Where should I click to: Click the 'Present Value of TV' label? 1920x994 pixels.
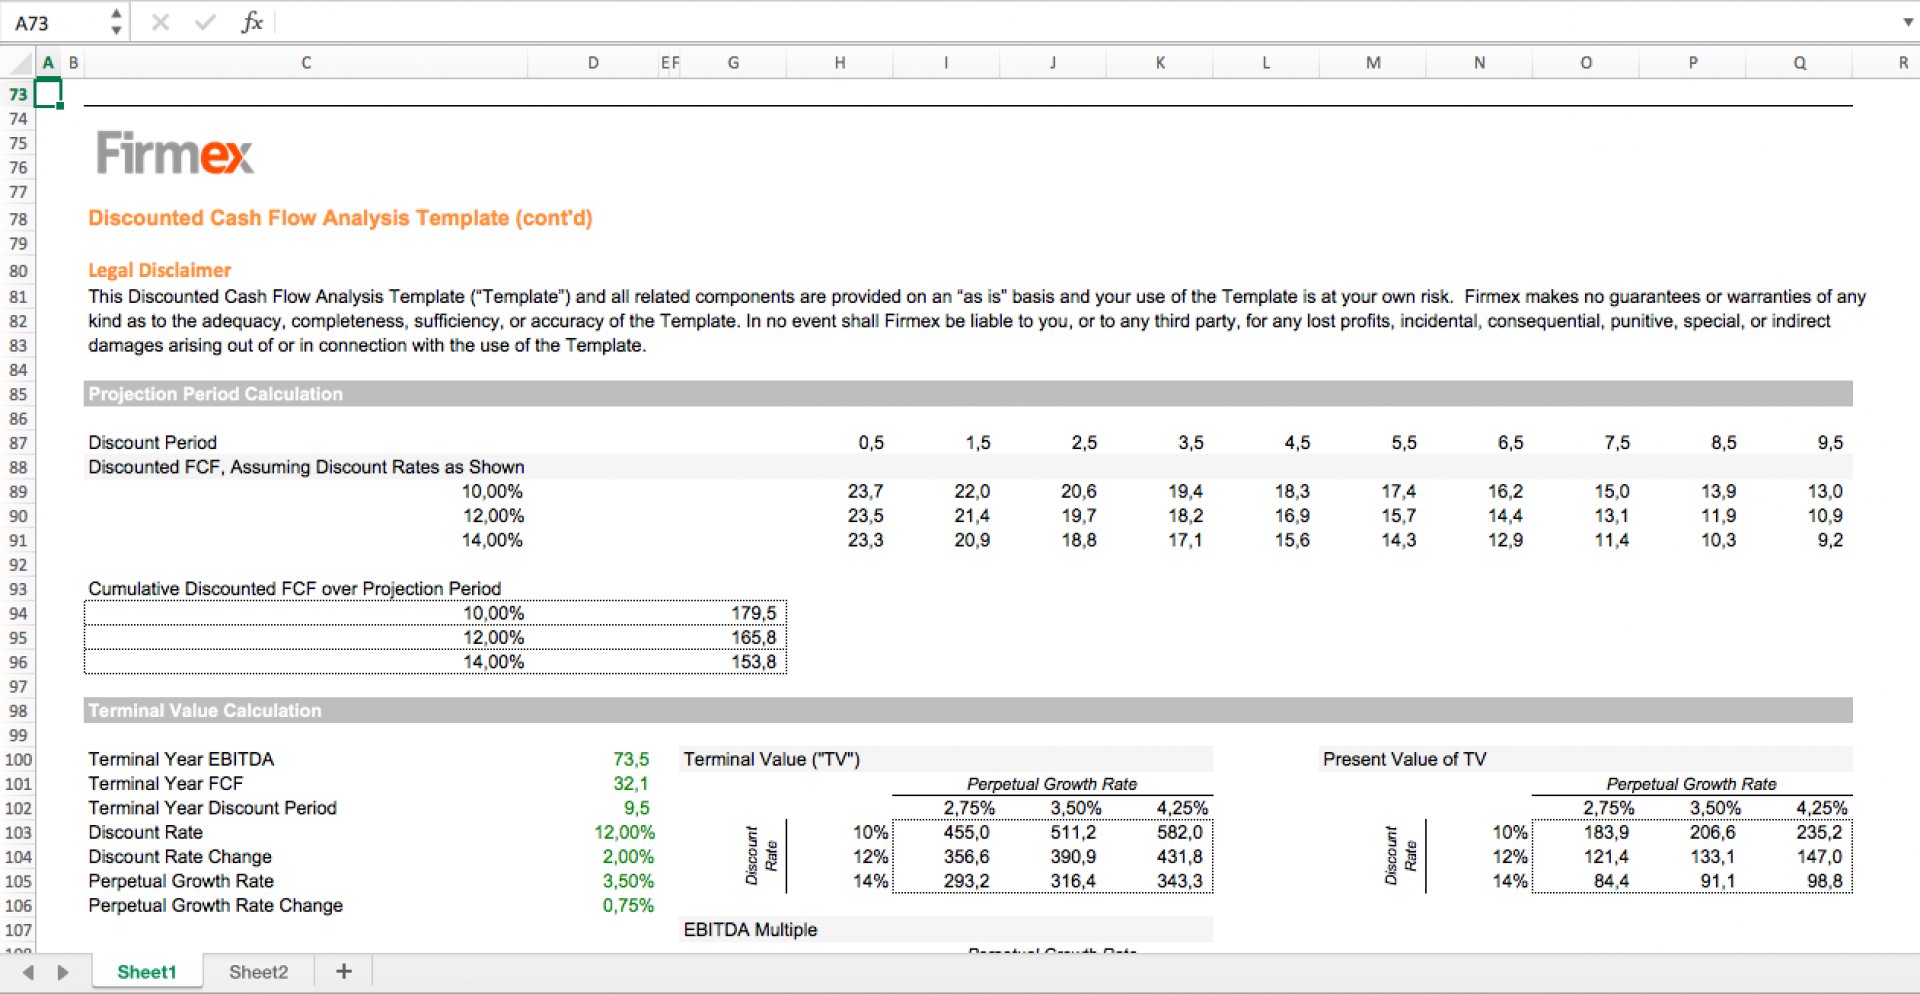point(1404,759)
